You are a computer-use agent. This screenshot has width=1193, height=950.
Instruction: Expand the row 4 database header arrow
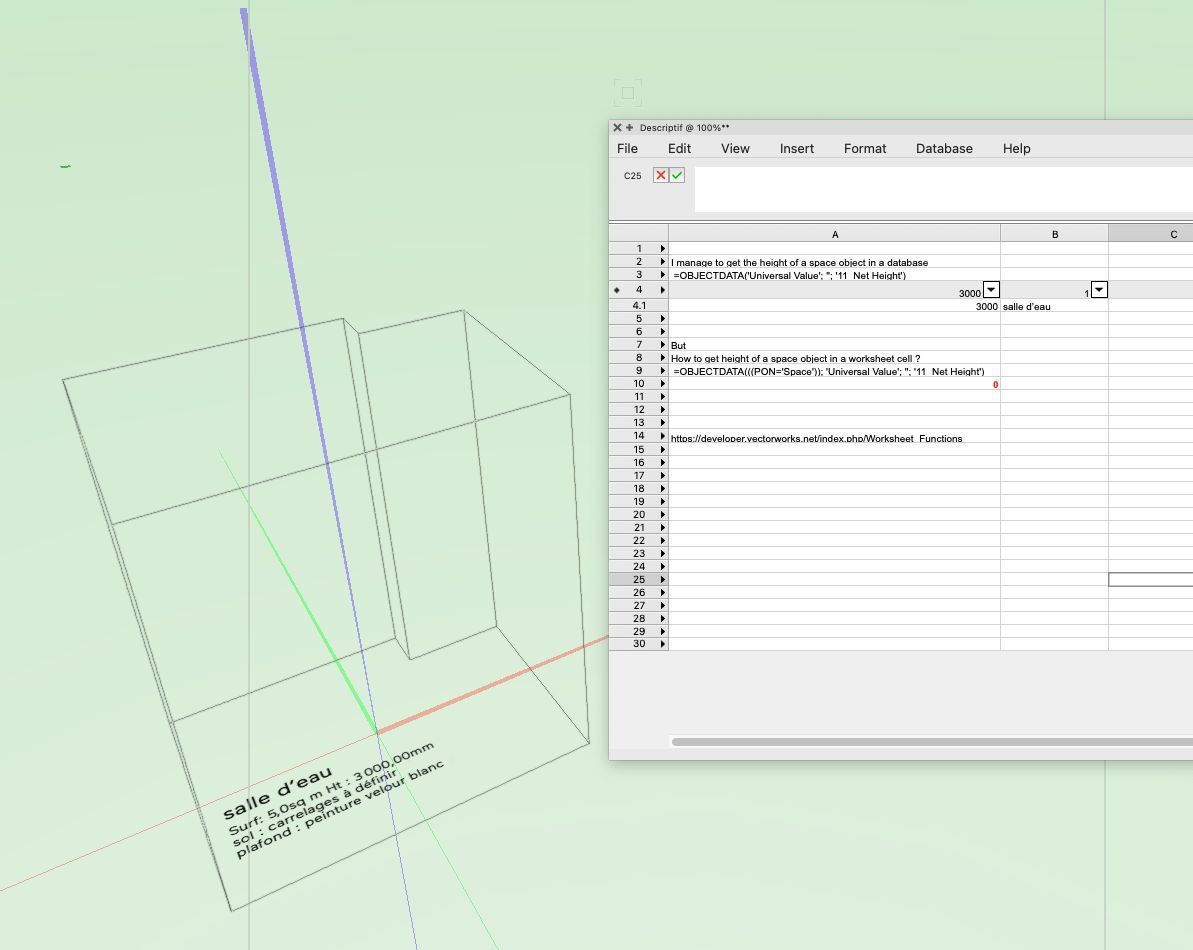pyautogui.click(x=662, y=290)
